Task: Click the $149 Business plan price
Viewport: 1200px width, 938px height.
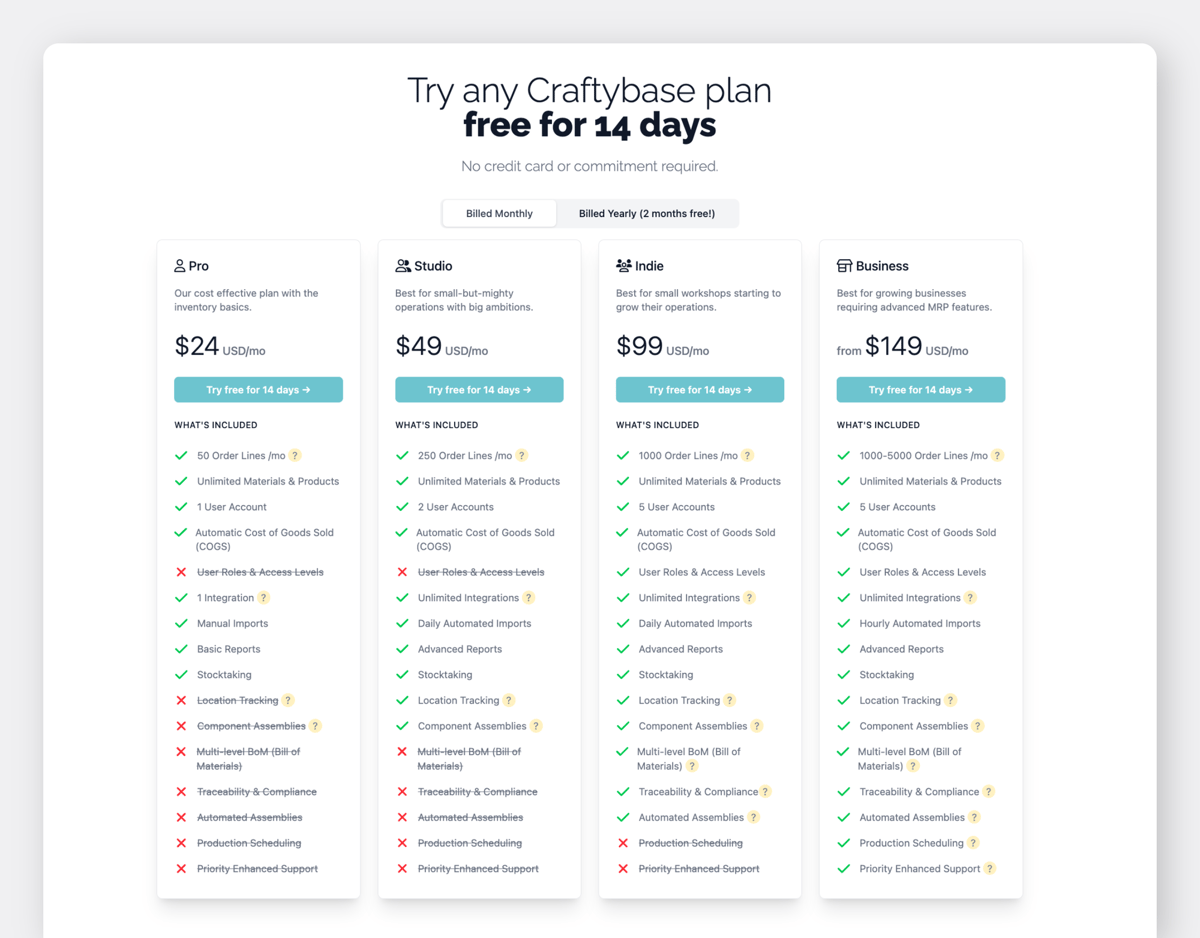Action: [x=893, y=347]
